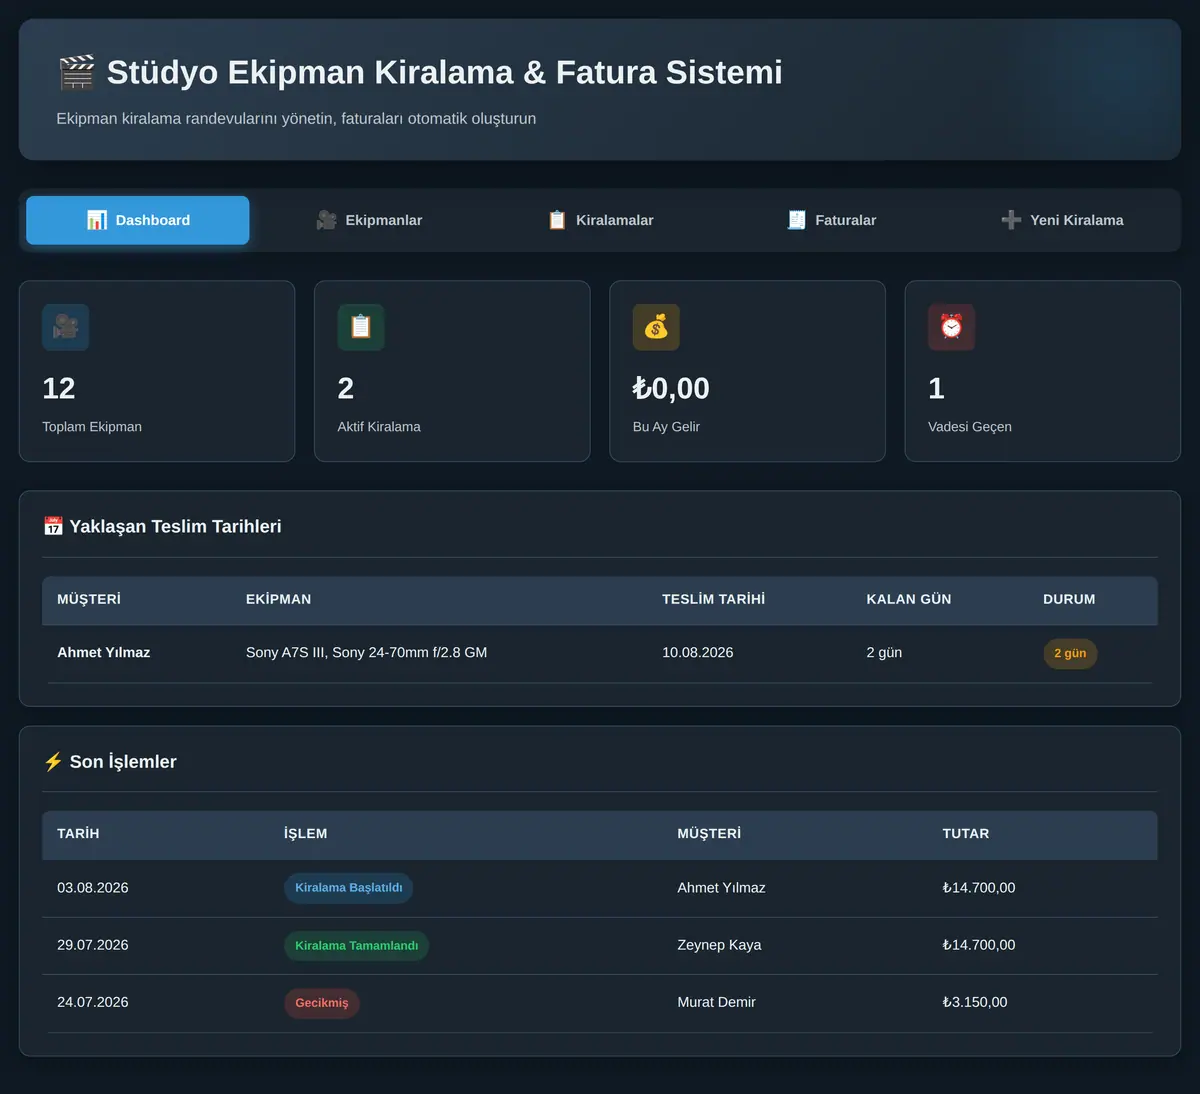Viewport: 1200px width, 1094px height.
Task: Click customer Murat Demir
Action: 717,1002
